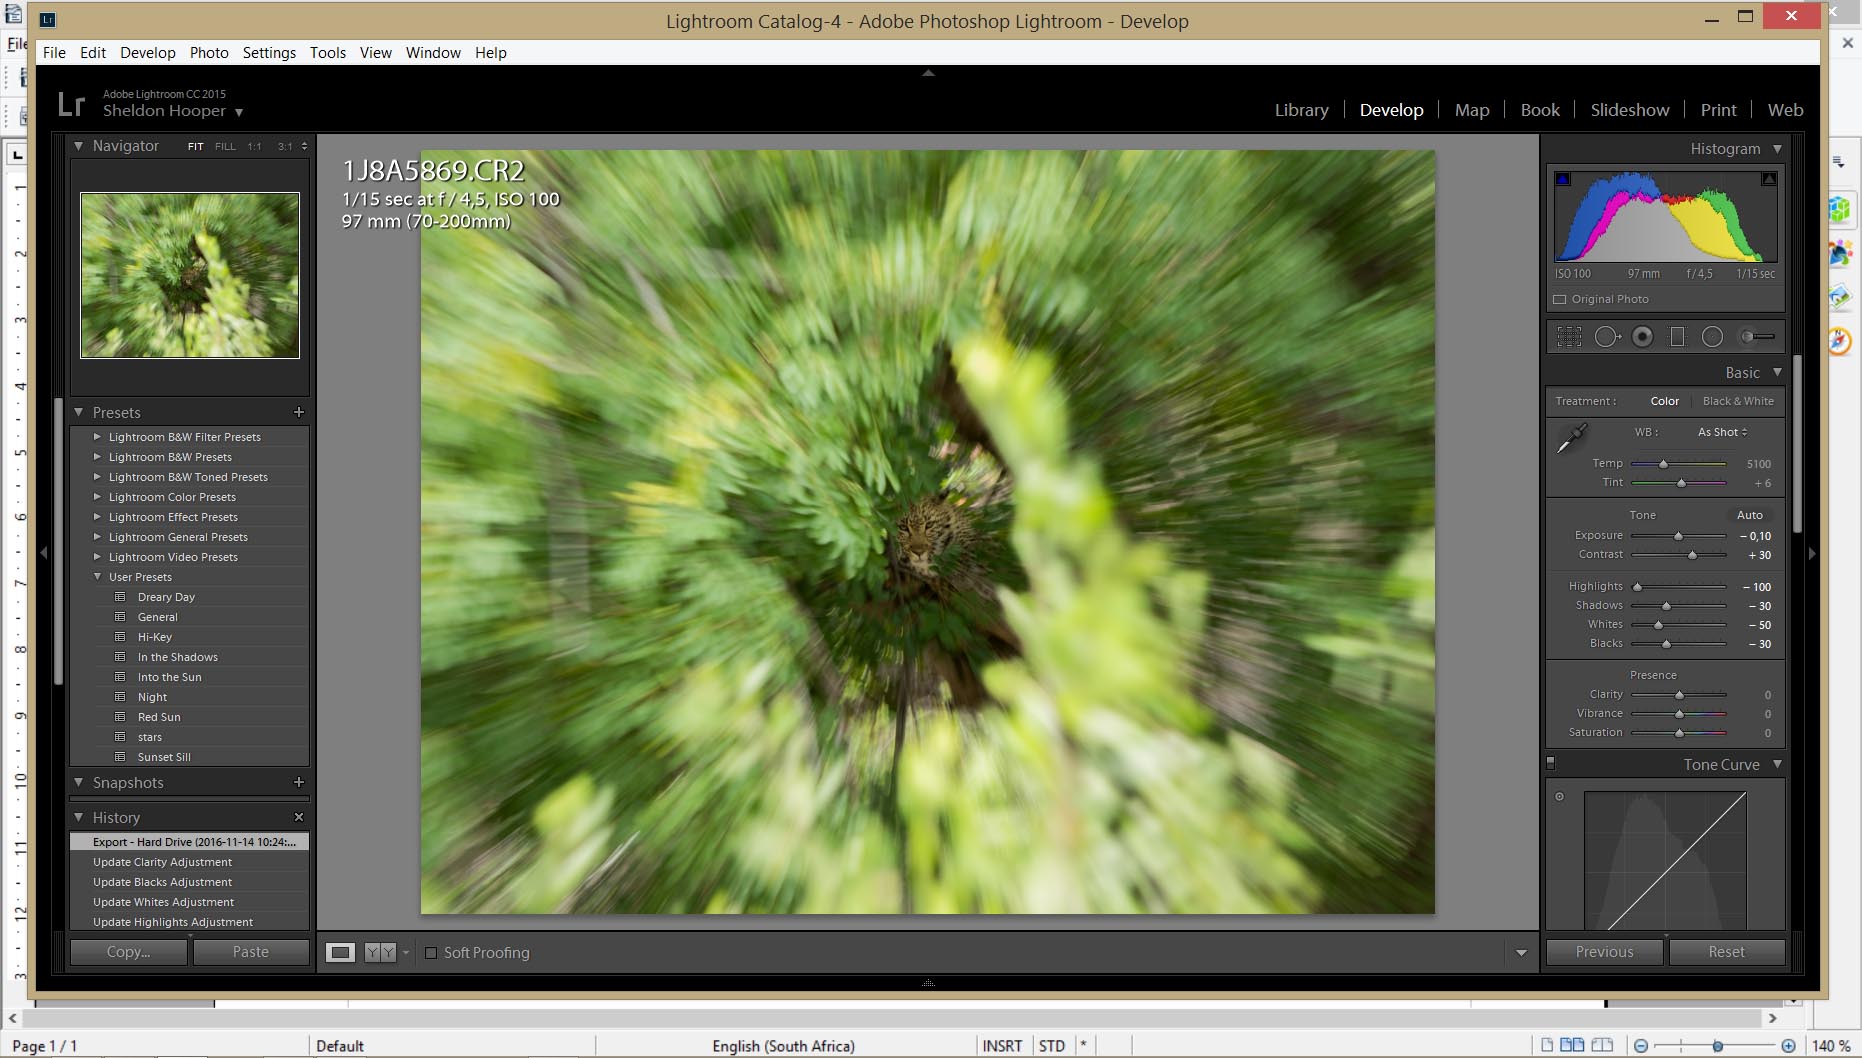
Task: Select the Graduated Filter tool
Action: pos(1677,337)
